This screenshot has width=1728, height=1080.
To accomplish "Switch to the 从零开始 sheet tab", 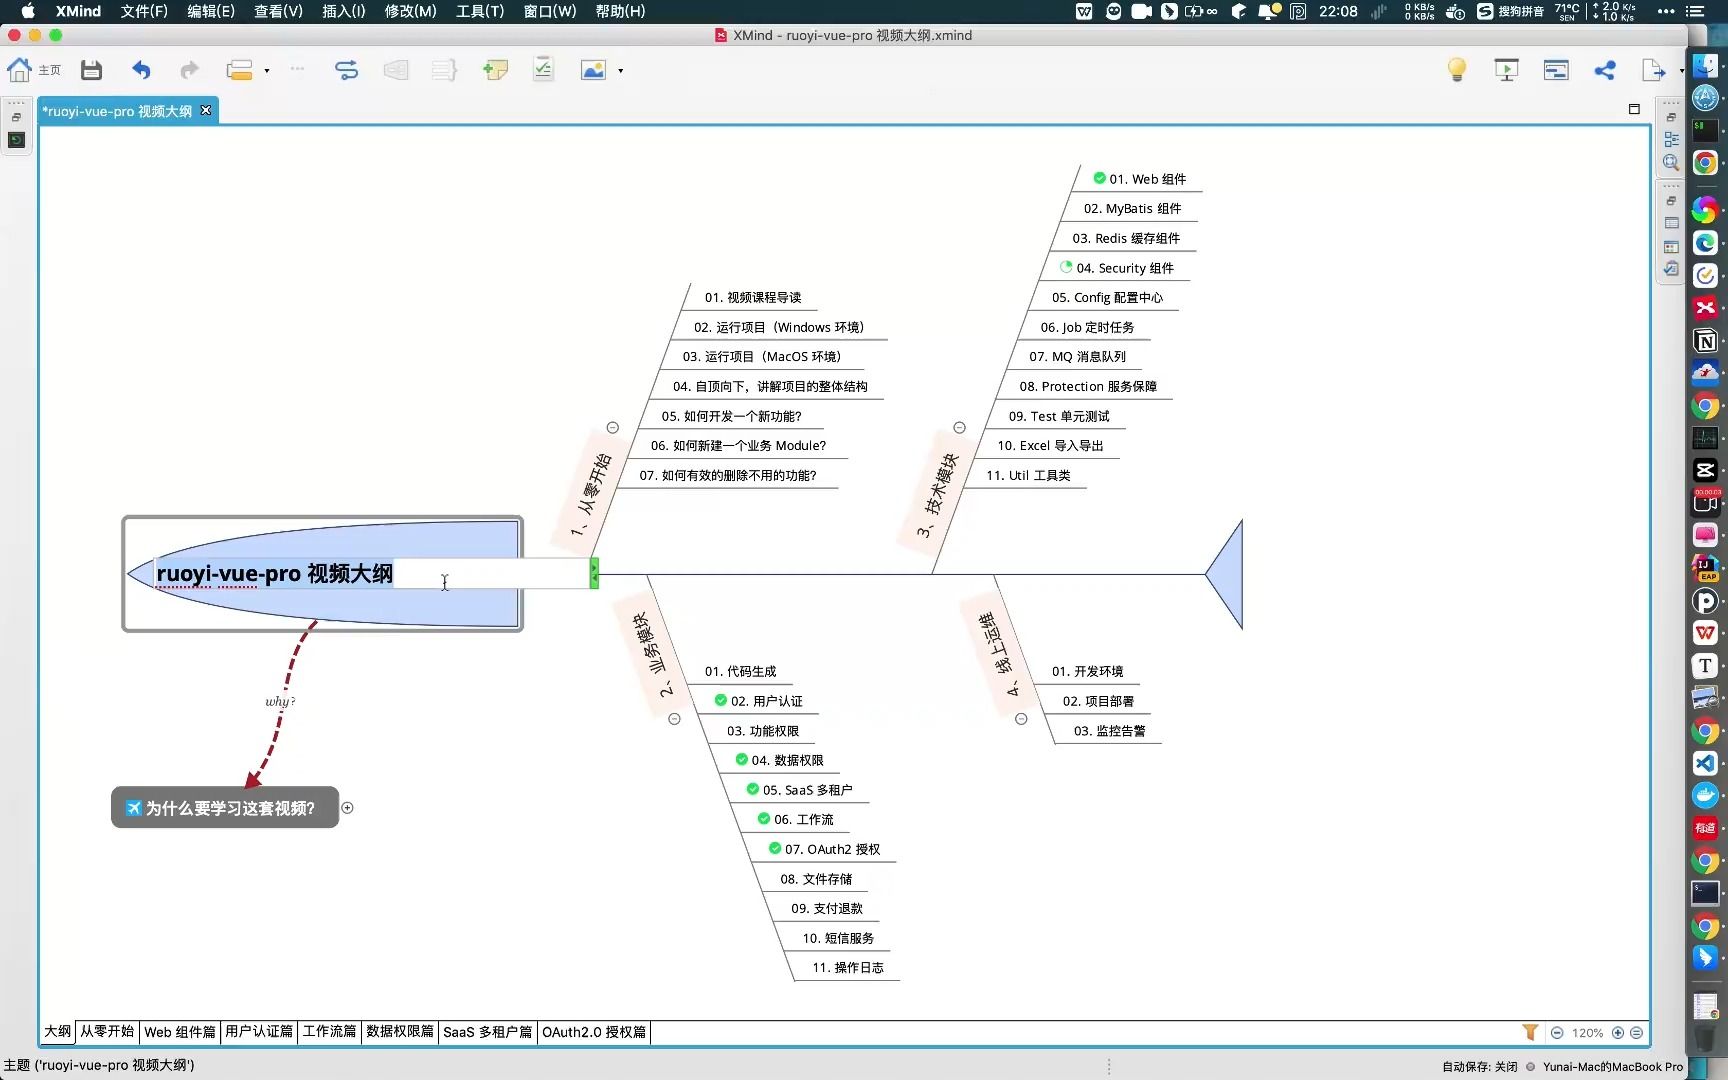I will tap(107, 1032).
